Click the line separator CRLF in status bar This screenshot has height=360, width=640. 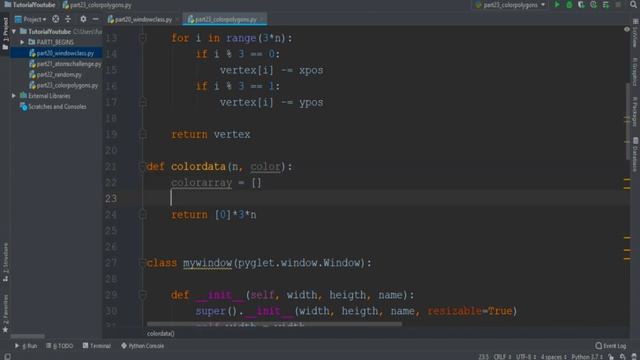click(502, 357)
